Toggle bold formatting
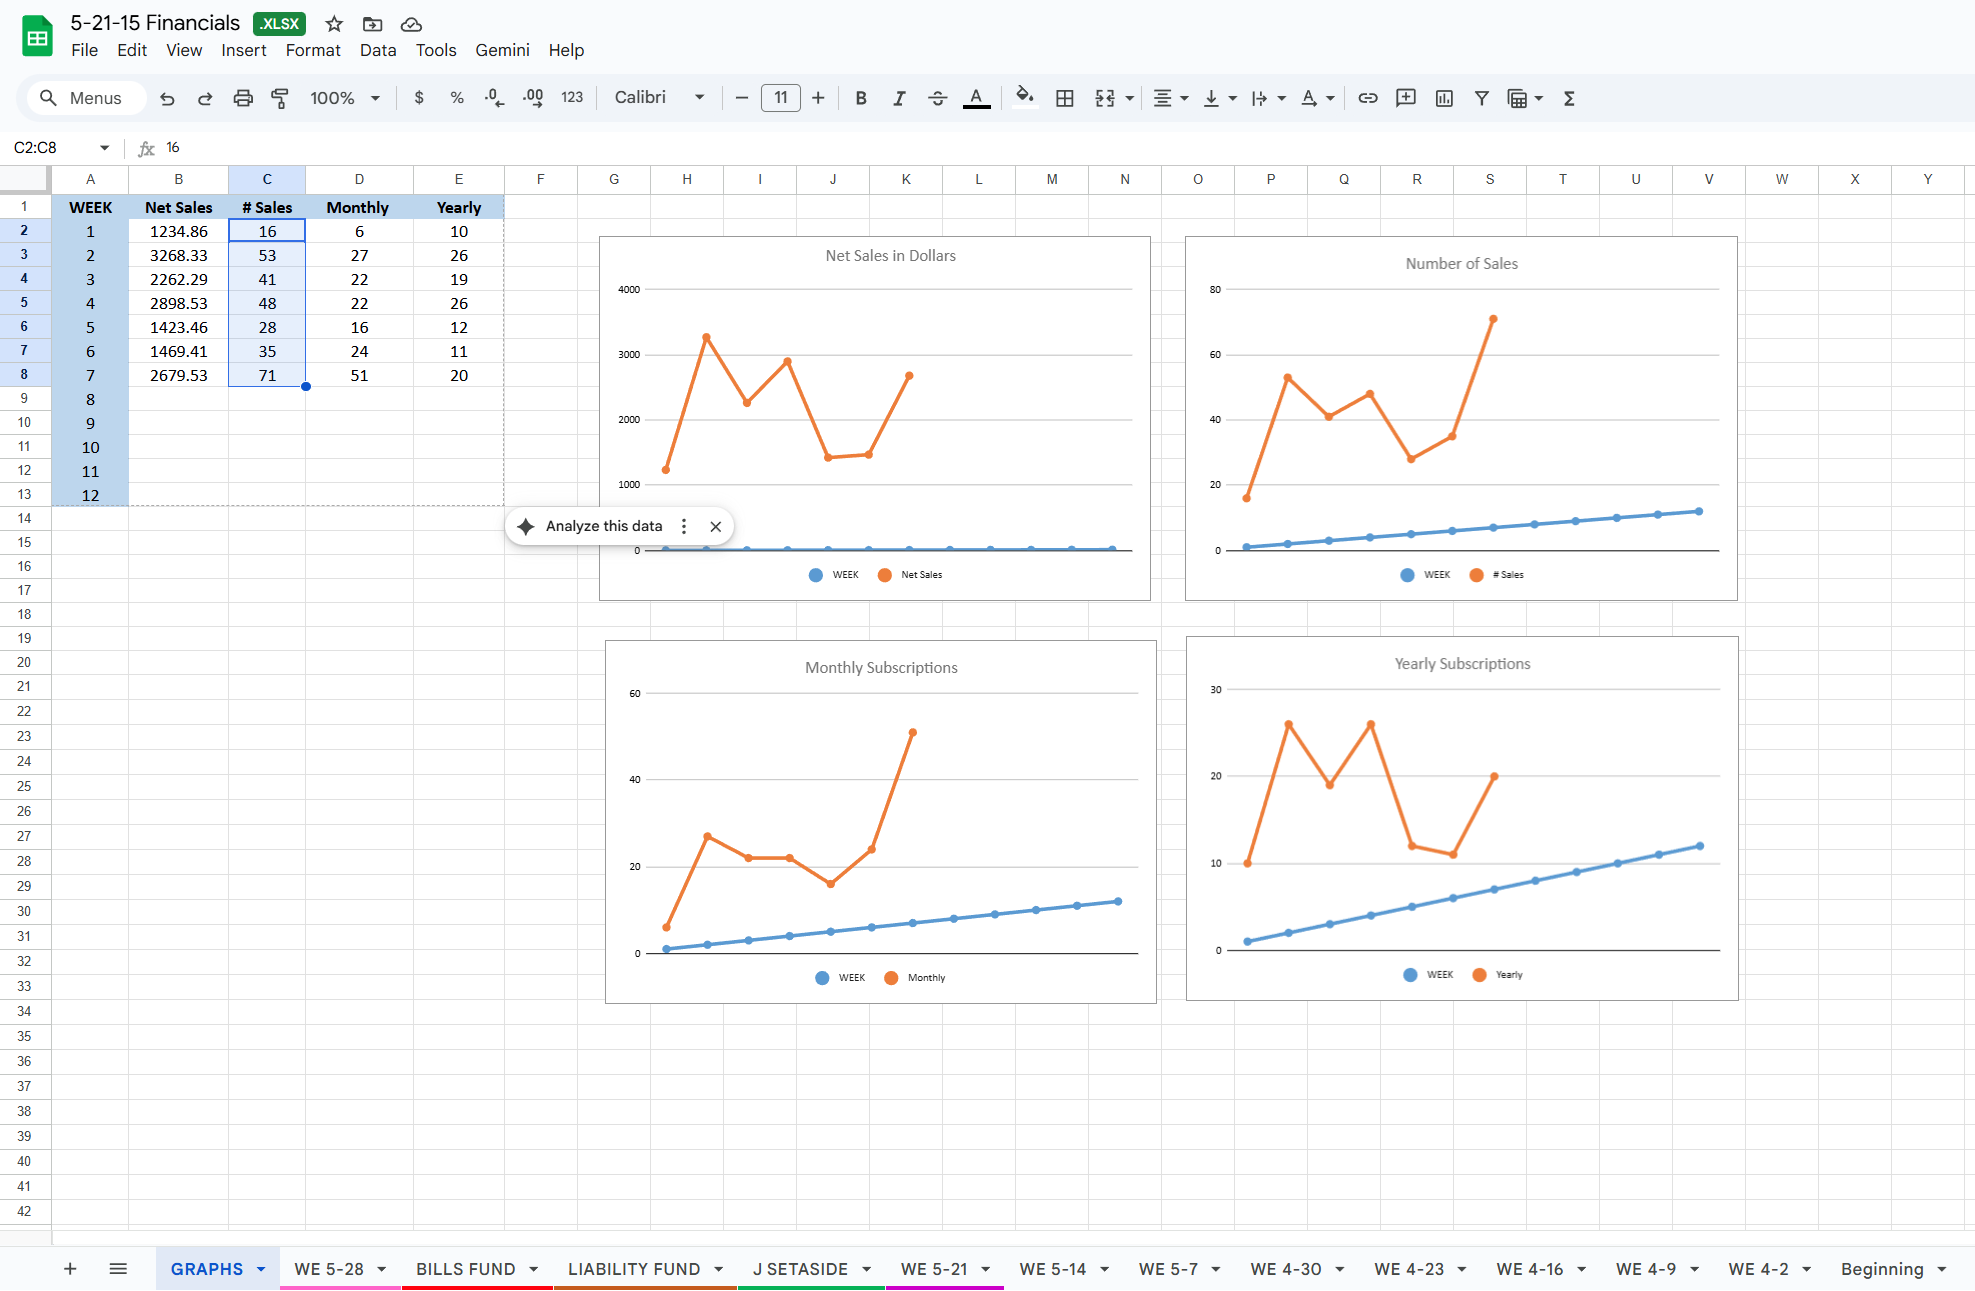The image size is (1975, 1291). point(860,98)
